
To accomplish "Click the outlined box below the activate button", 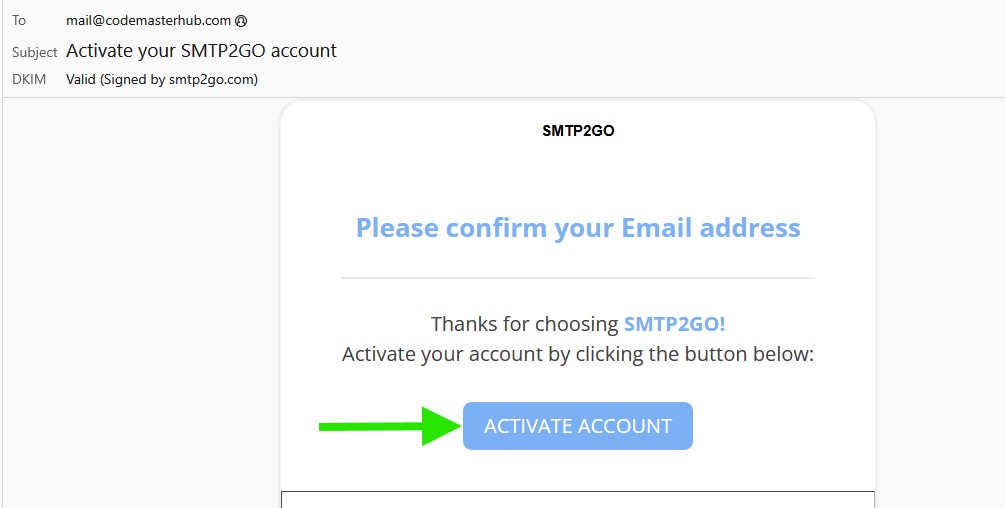I will pos(578,499).
